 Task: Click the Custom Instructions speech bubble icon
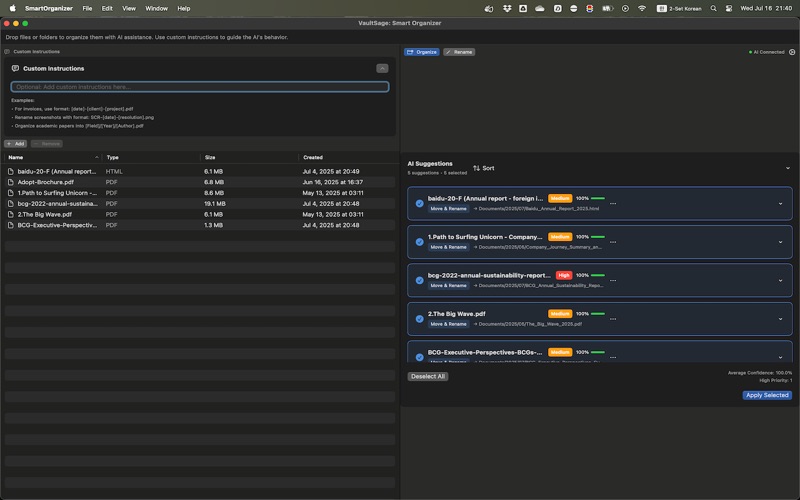click(x=15, y=68)
